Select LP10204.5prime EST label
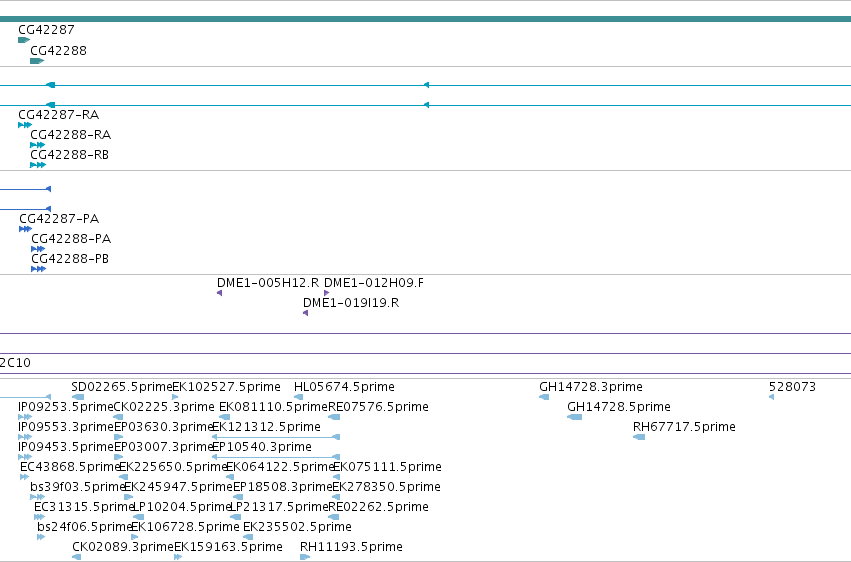The width and height of the screenshot is (851, 562). point(182,508)
